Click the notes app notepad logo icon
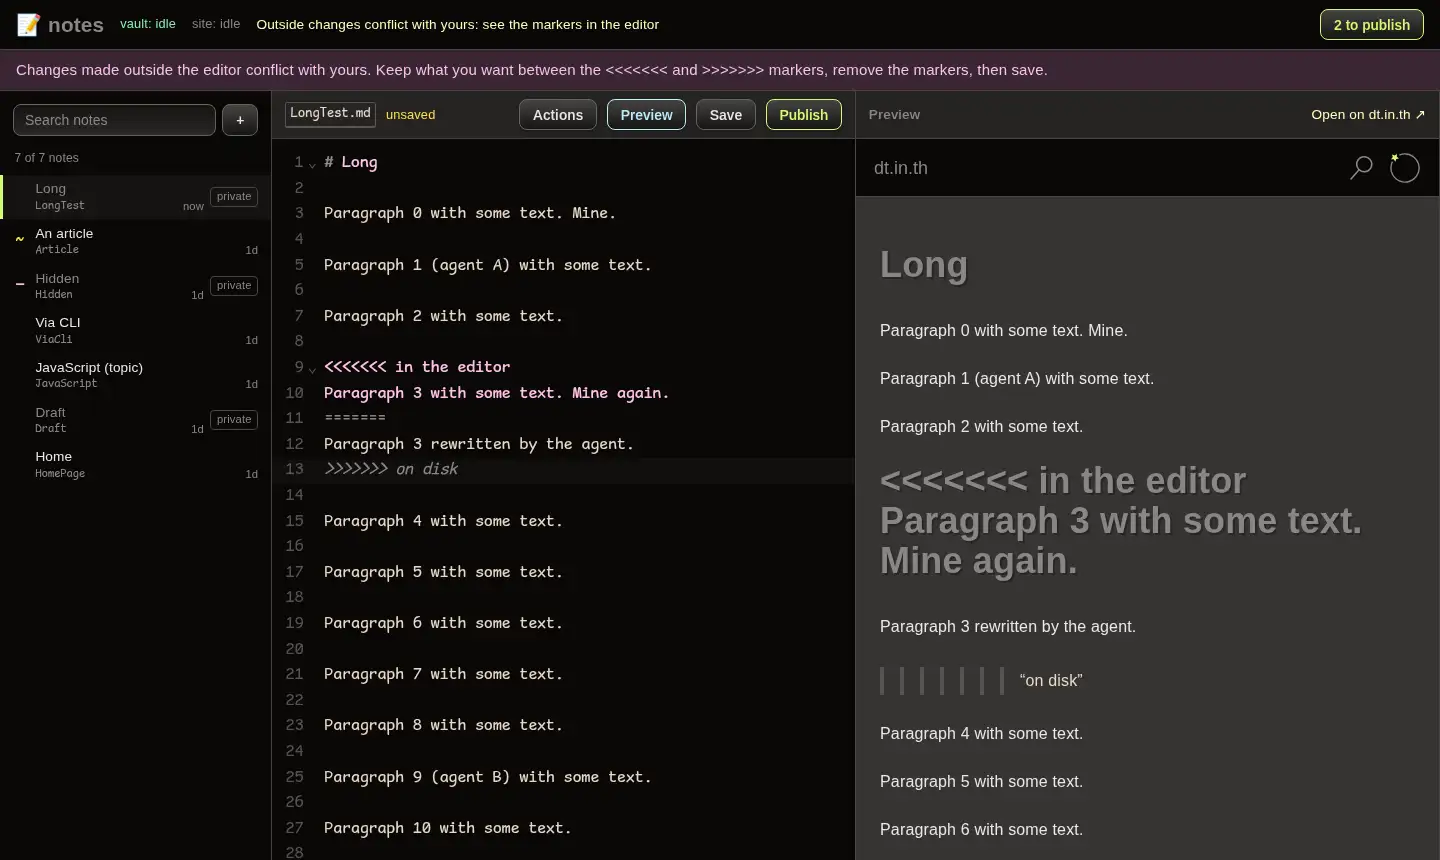The width and height of the screenshot is (1440, 860). tap(28, 25)
